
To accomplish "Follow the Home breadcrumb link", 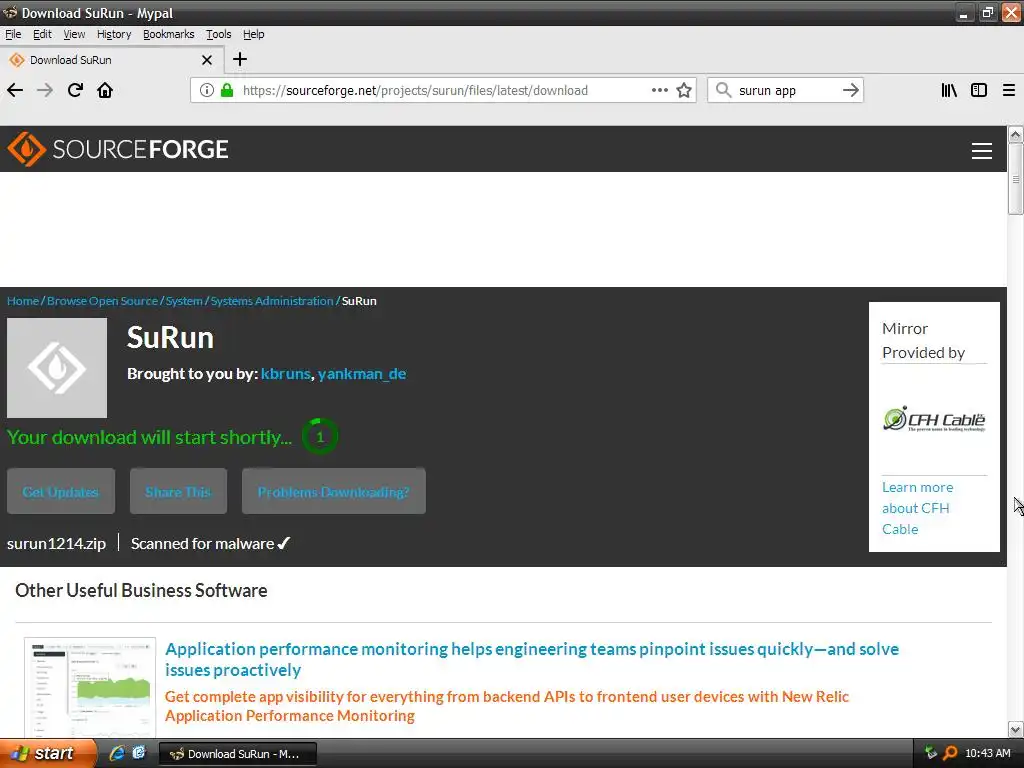I will point(23,301).
